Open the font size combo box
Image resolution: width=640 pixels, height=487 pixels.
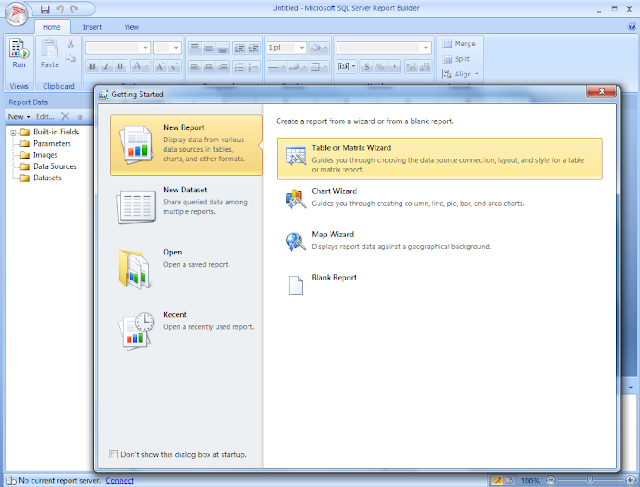[167, 48]
